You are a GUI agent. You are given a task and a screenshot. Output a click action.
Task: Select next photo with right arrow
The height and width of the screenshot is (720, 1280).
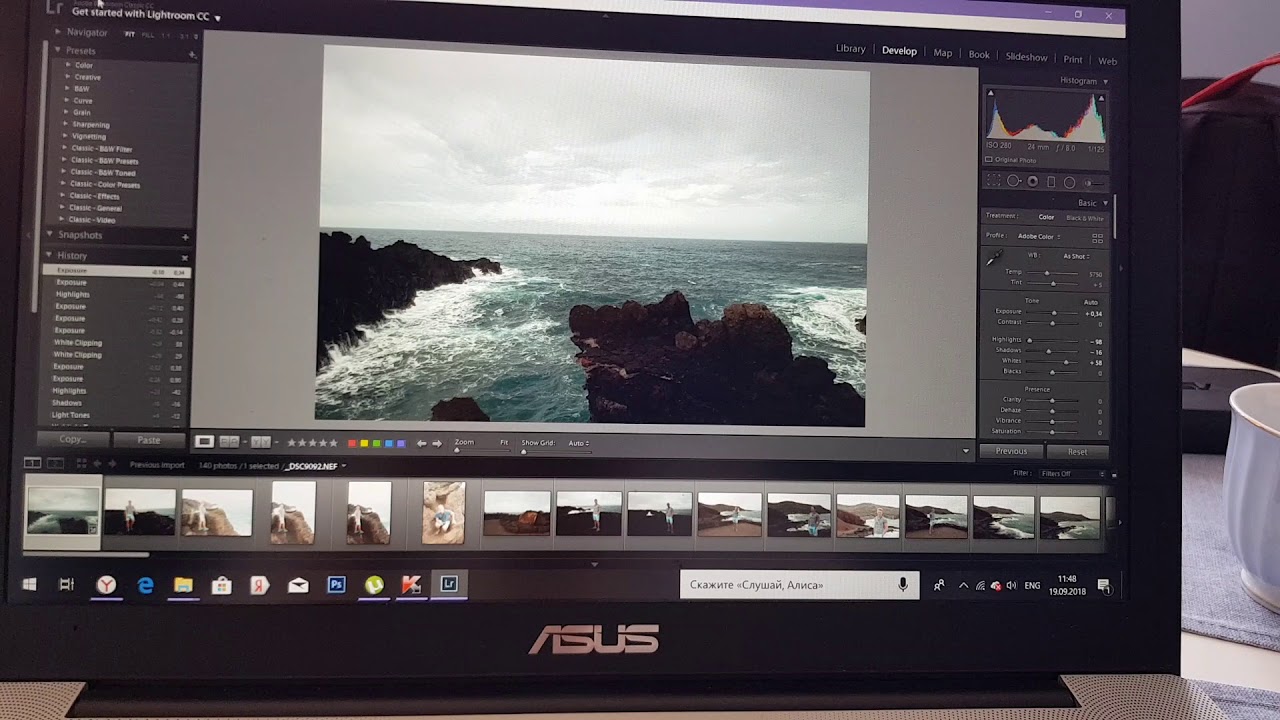coord(437,442)
